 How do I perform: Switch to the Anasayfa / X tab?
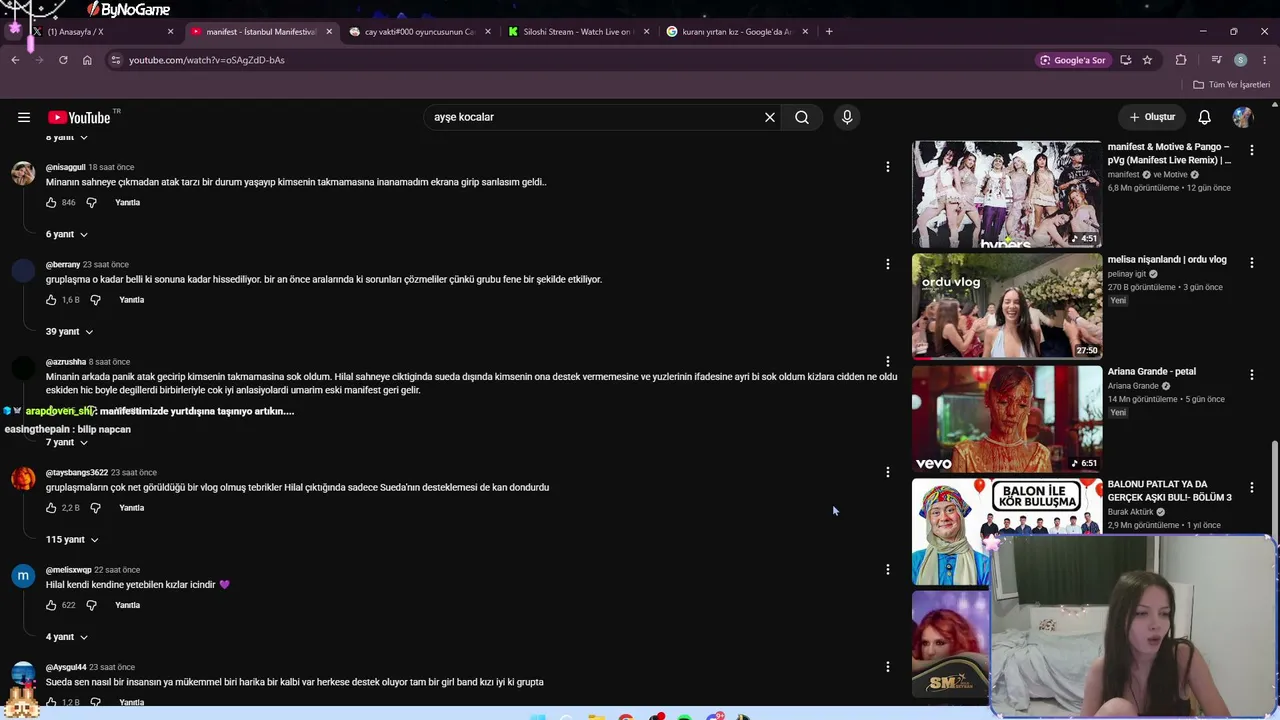pyautogui.click(x=100, y=32)
